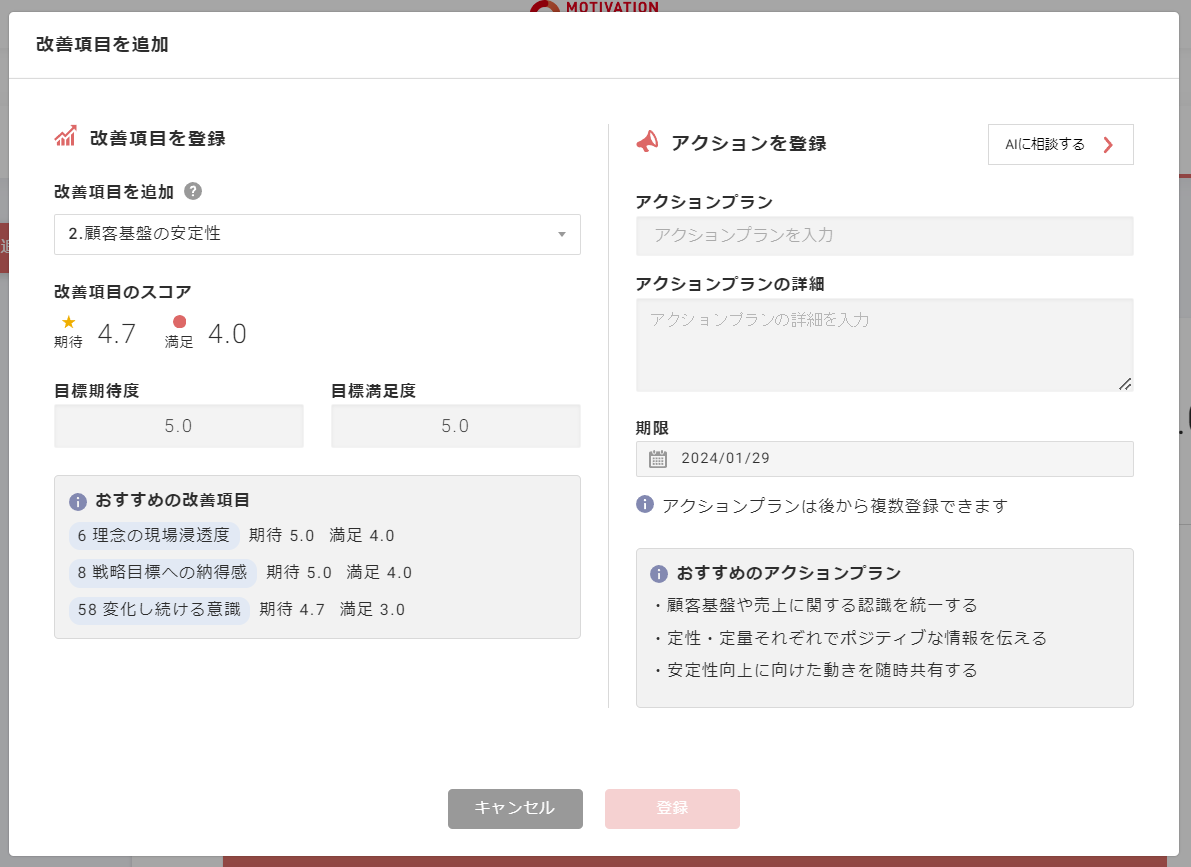
Task: Click the info icon before アクションプランは後から複数登録できます
Action: pyautogui.click(x=643, y=506)
